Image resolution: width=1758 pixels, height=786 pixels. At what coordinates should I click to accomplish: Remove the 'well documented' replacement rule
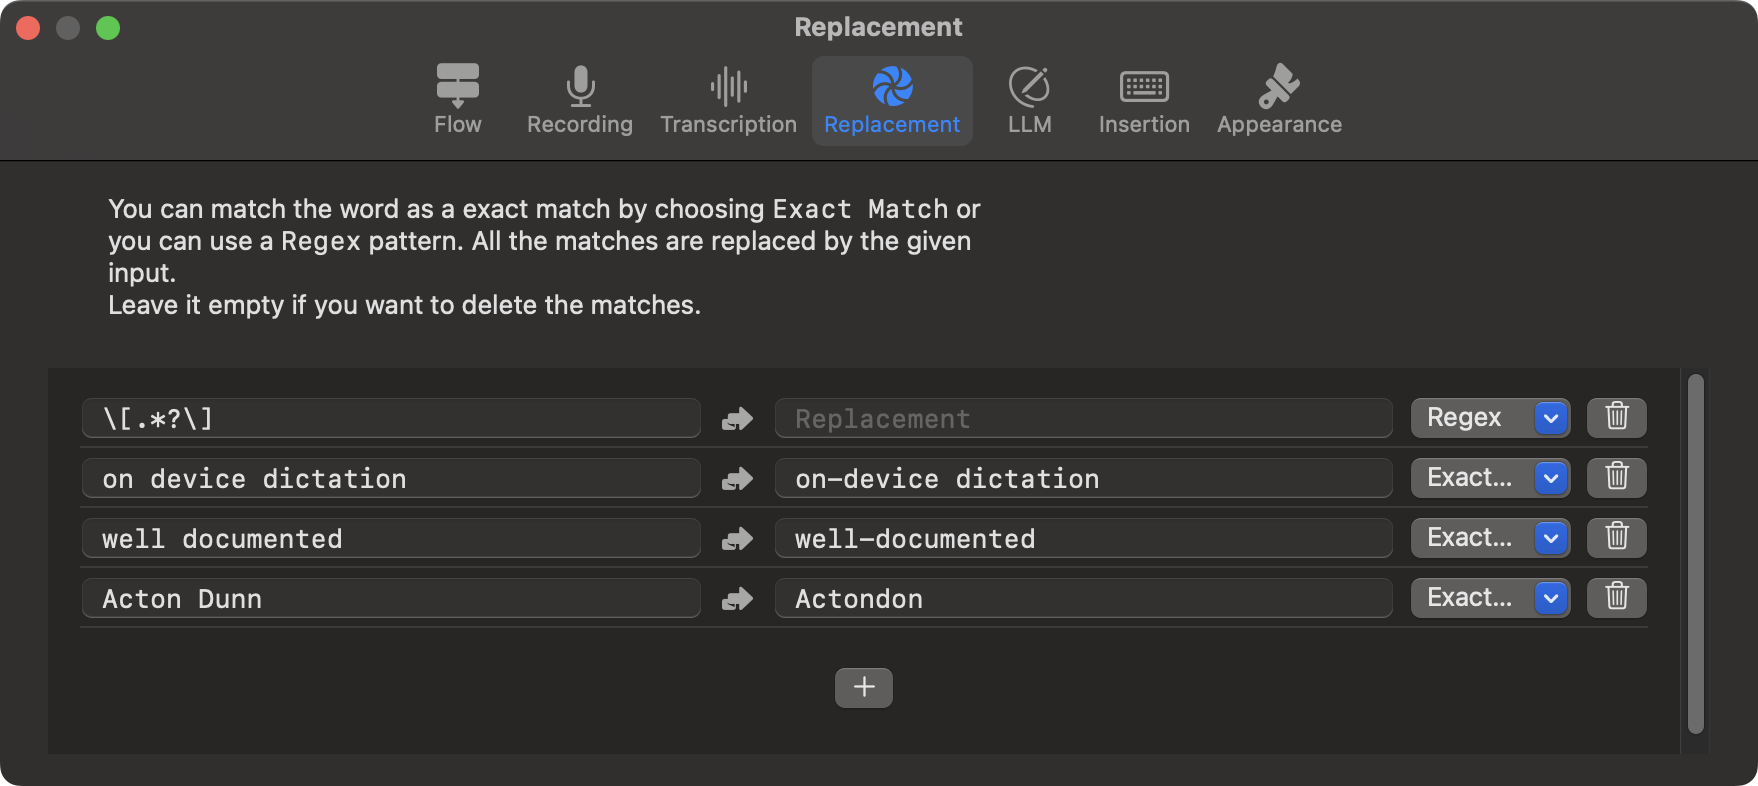pos(1616,537)
